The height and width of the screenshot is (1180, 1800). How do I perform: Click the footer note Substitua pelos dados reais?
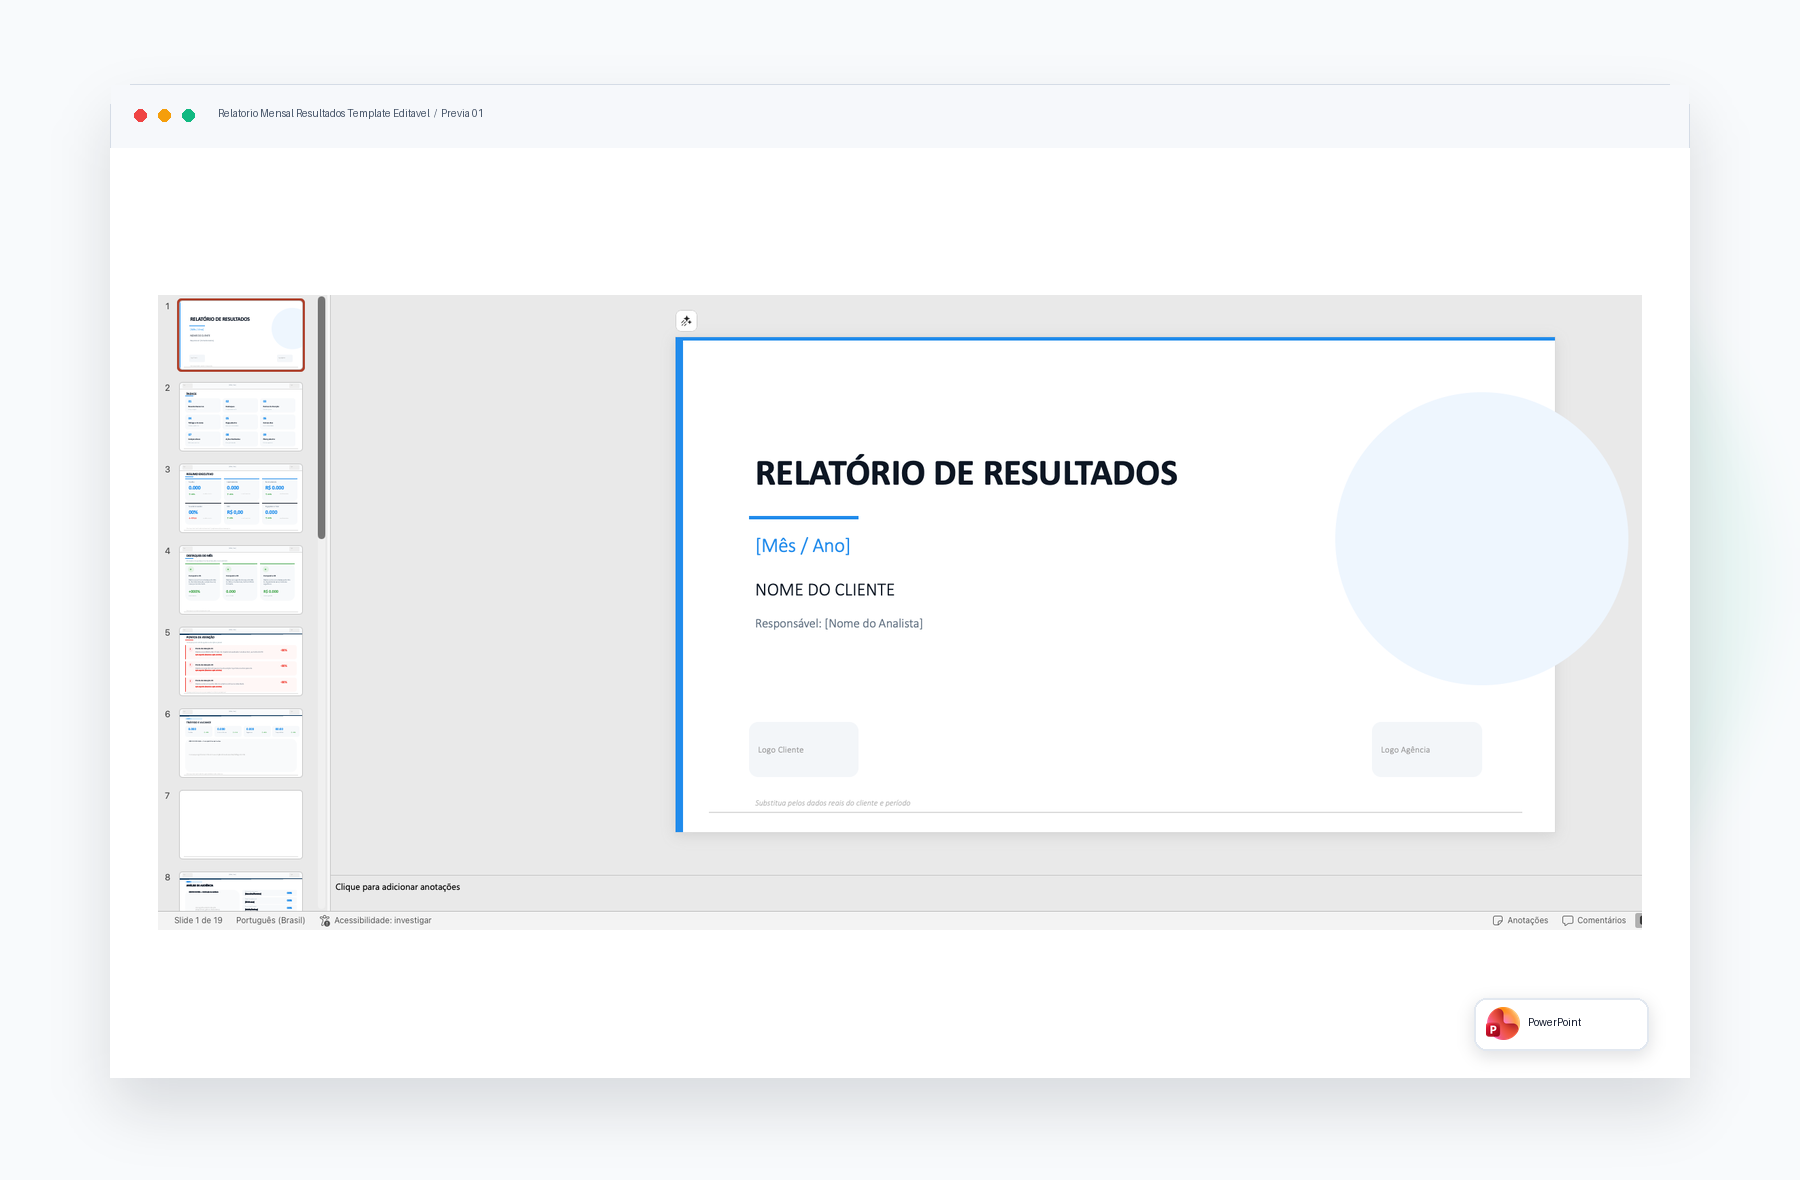(833, 803)
